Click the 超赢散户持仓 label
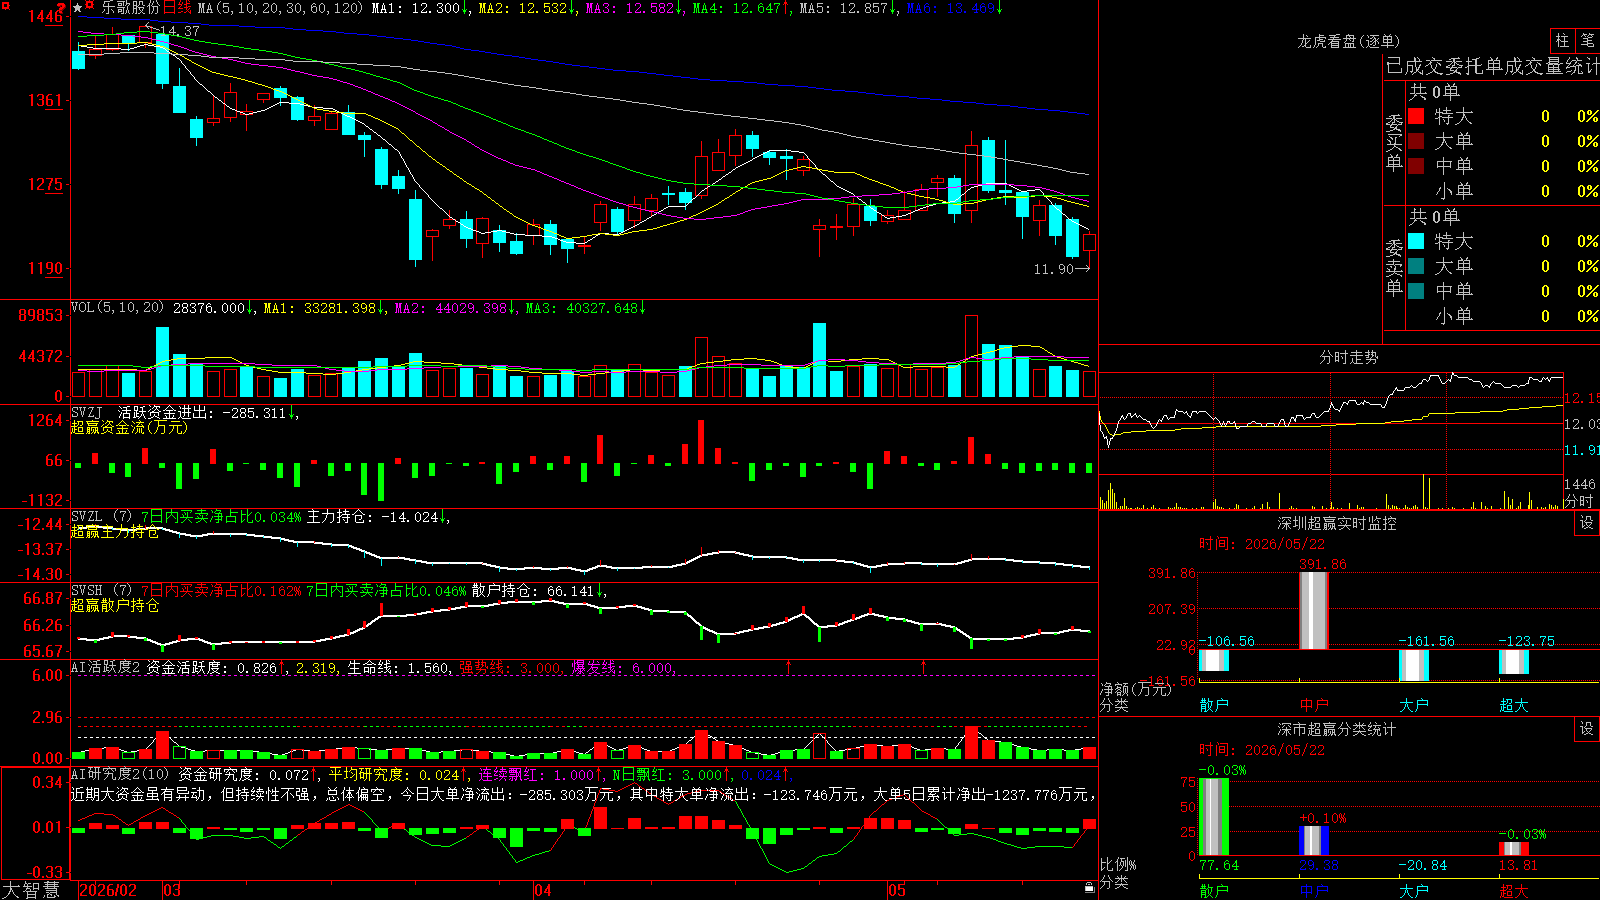This screenshot has width=1600, height=900. click(x=115, y=606)
